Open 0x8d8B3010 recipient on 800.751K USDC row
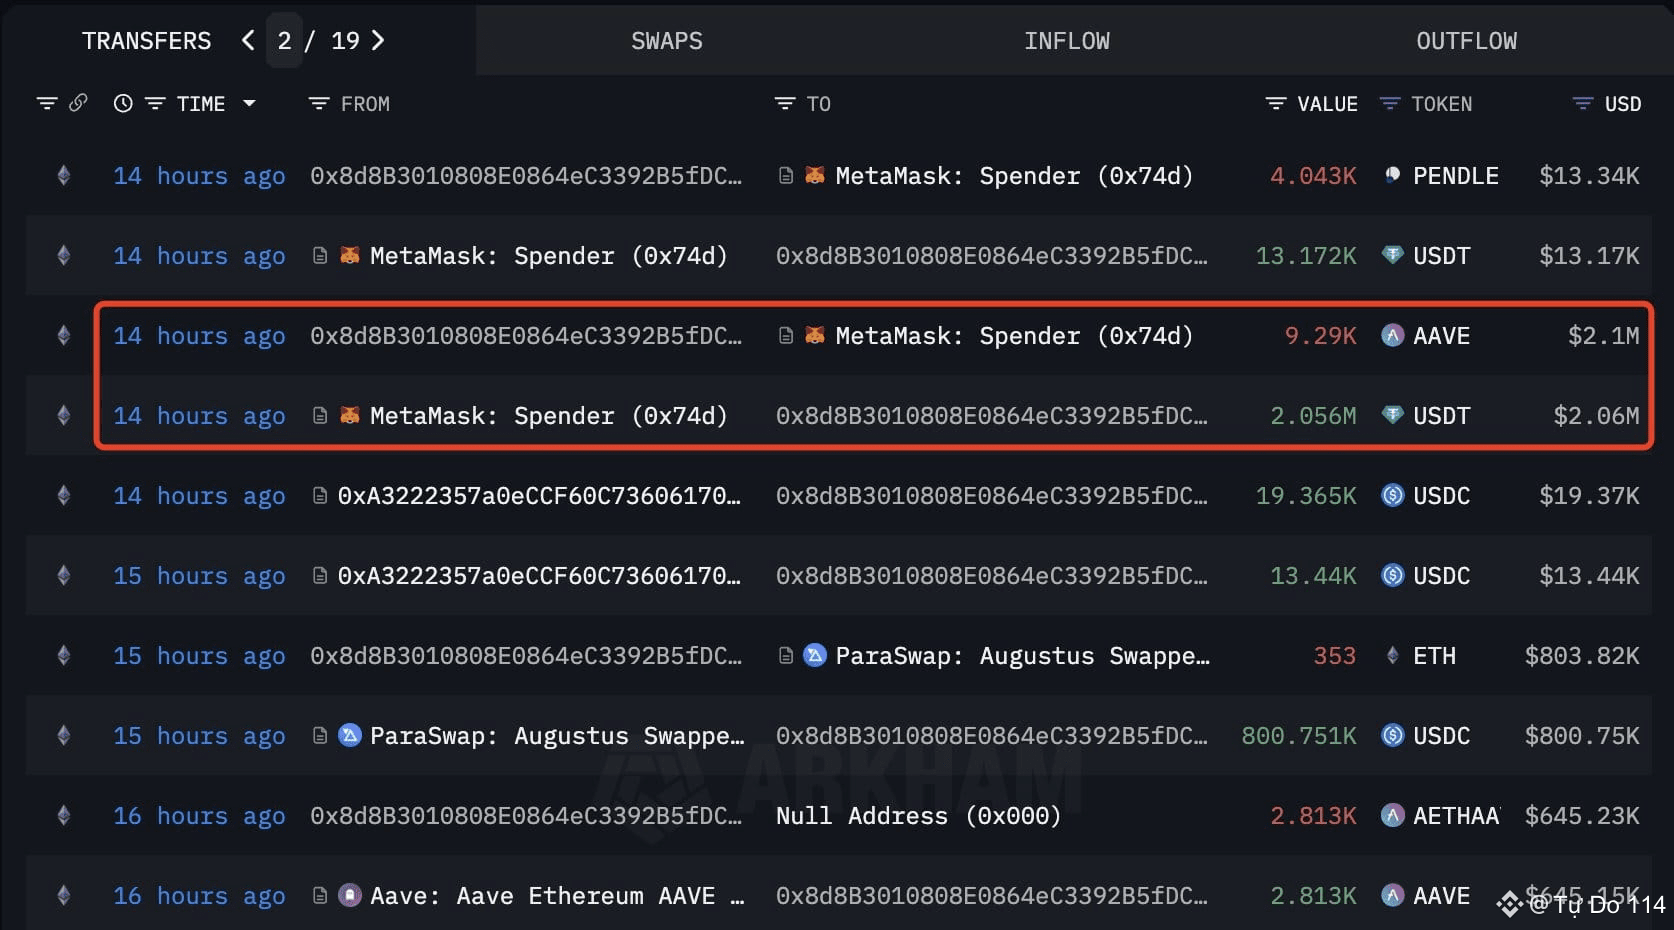 (x=991, y=736)
